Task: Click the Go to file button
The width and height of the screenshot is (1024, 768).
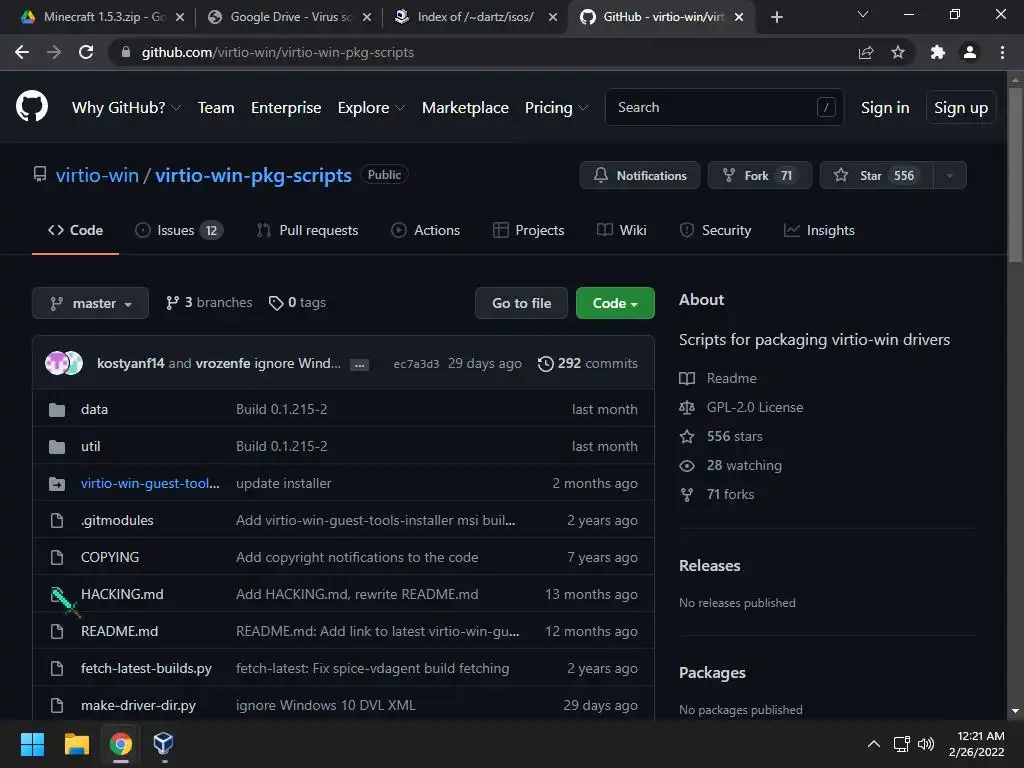Action: (521, 303)
